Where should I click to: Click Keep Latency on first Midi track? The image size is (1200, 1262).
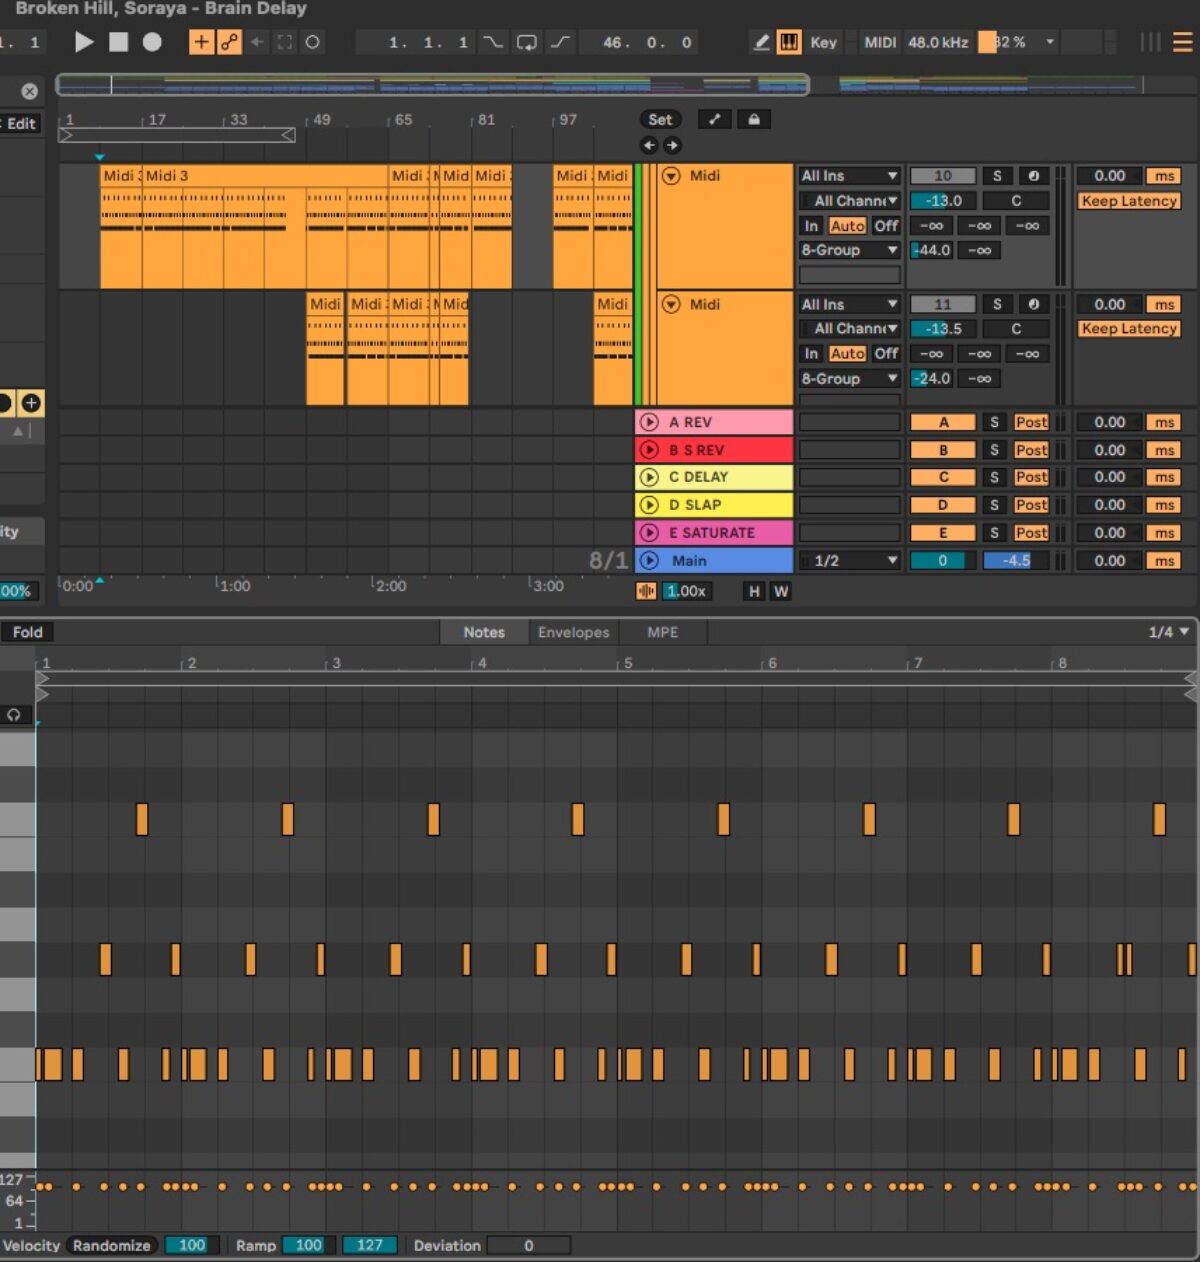tap(1128, 201)
